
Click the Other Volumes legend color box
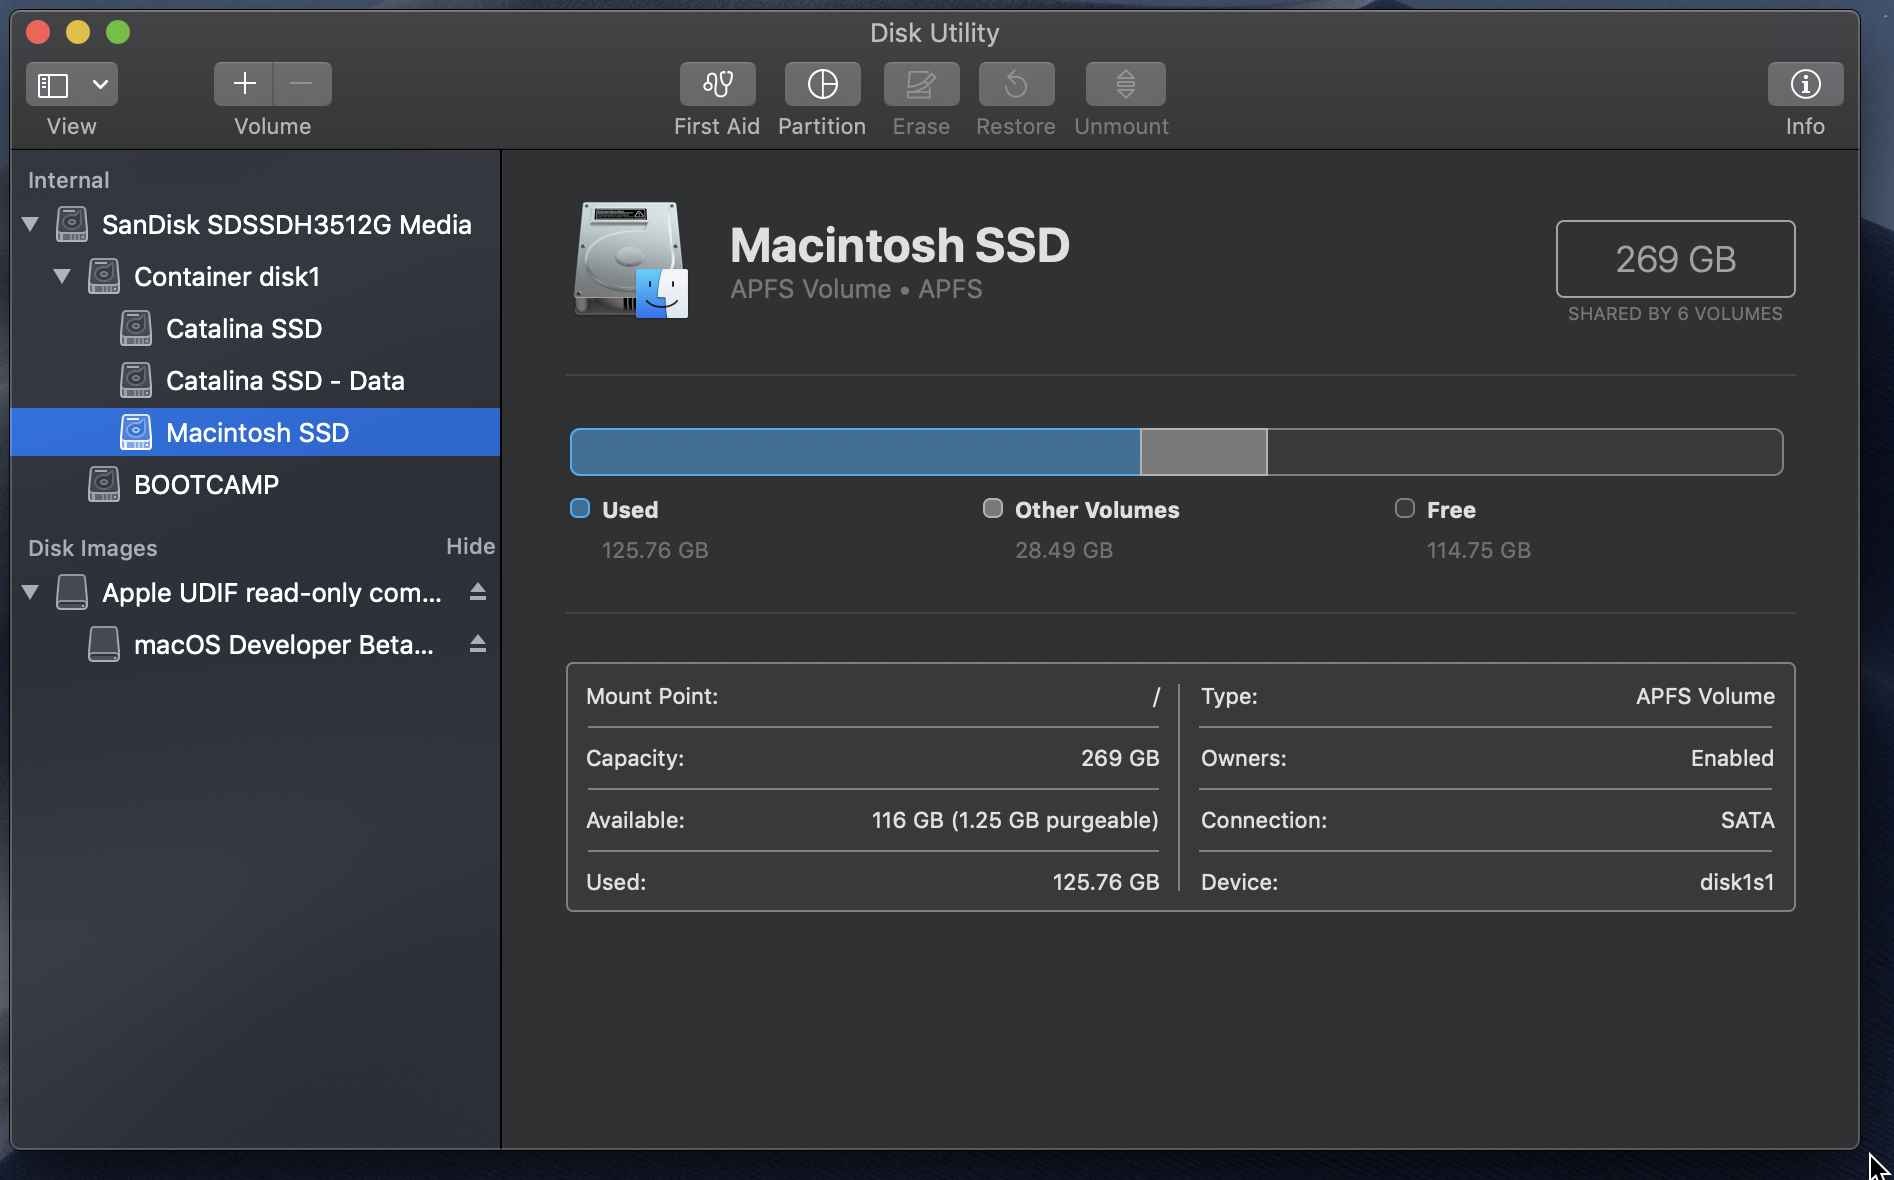point(993,508)
